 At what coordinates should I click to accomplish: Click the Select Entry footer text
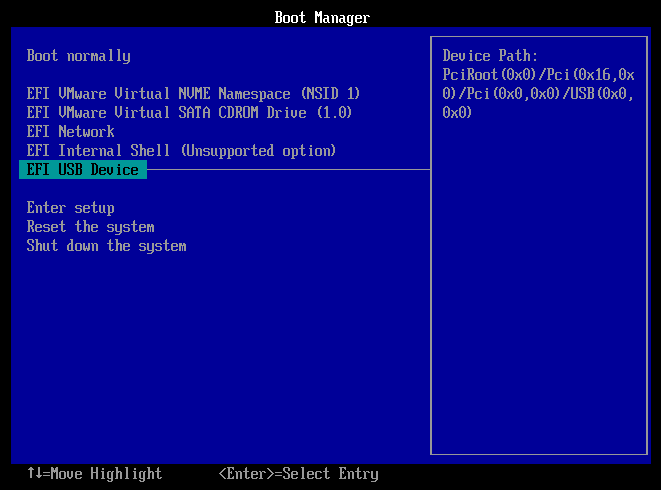pyautogui.click(x=331, y=474)
